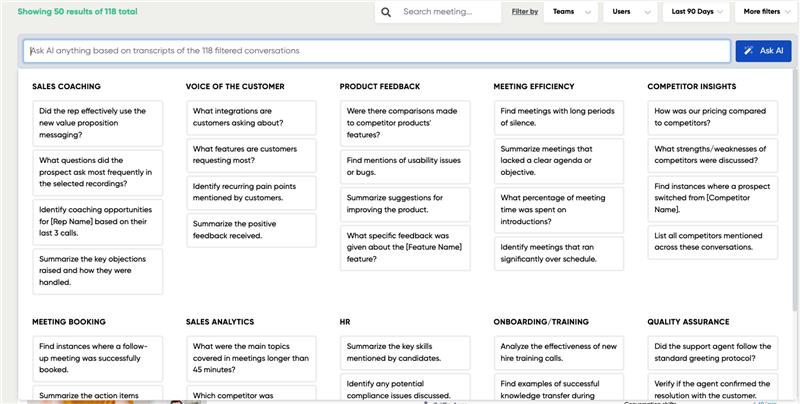Click "Identify meetings that ran significantly over schedule"
Image resolution: width=800 pixels, height=404 pixels.
559,252
